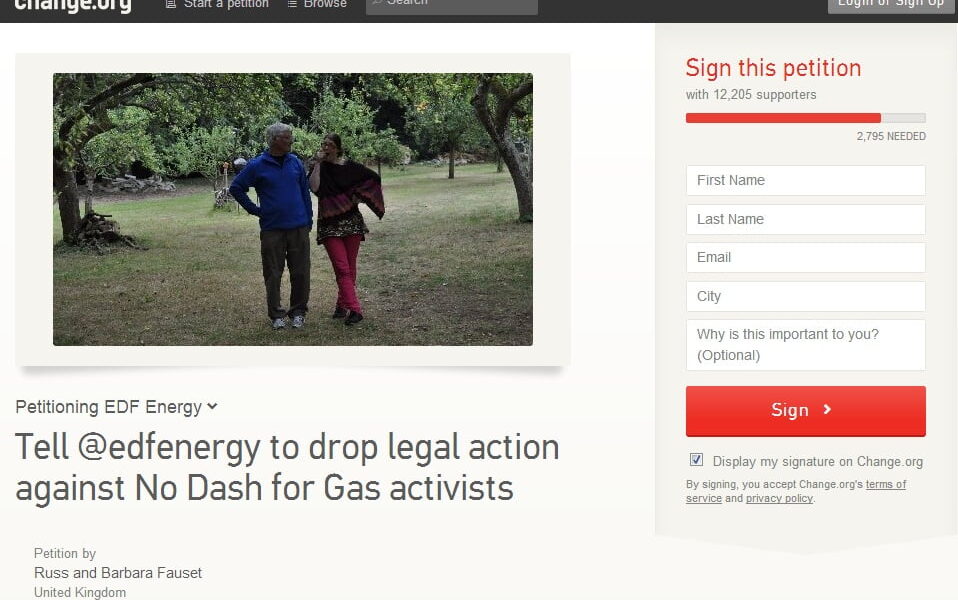Focus the First Name field
Viewport: 958px width, 600px height.
pos(805,180)
